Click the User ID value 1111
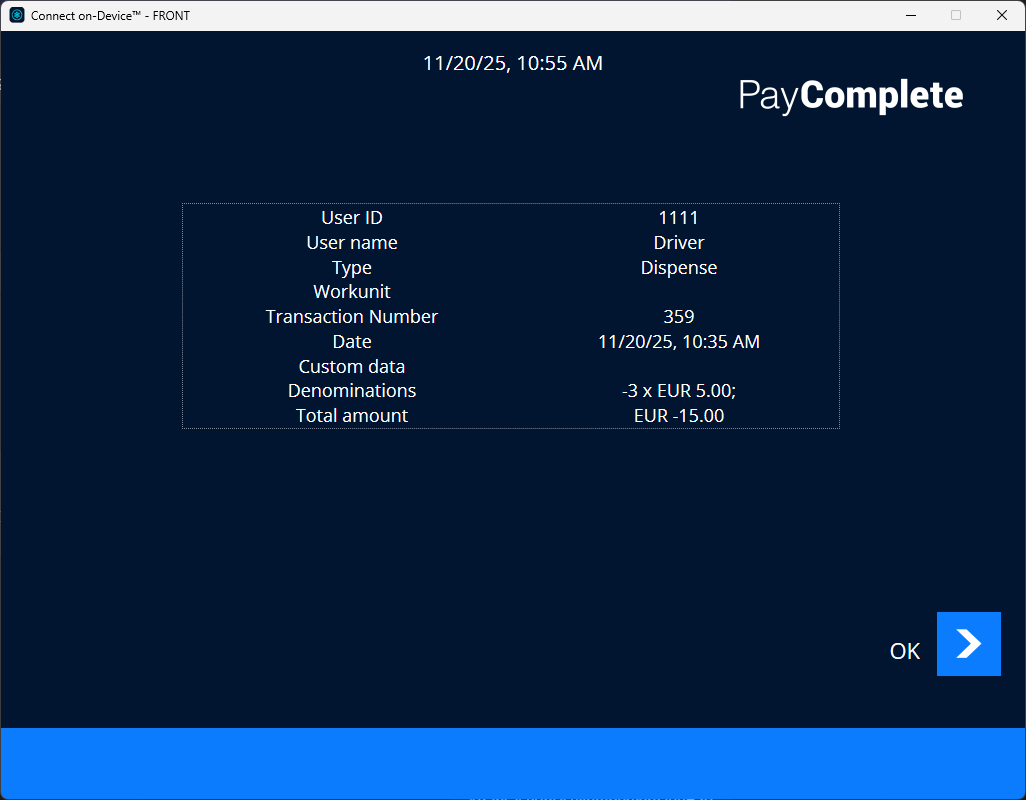Screen dimensions: 1026x800 678,217
